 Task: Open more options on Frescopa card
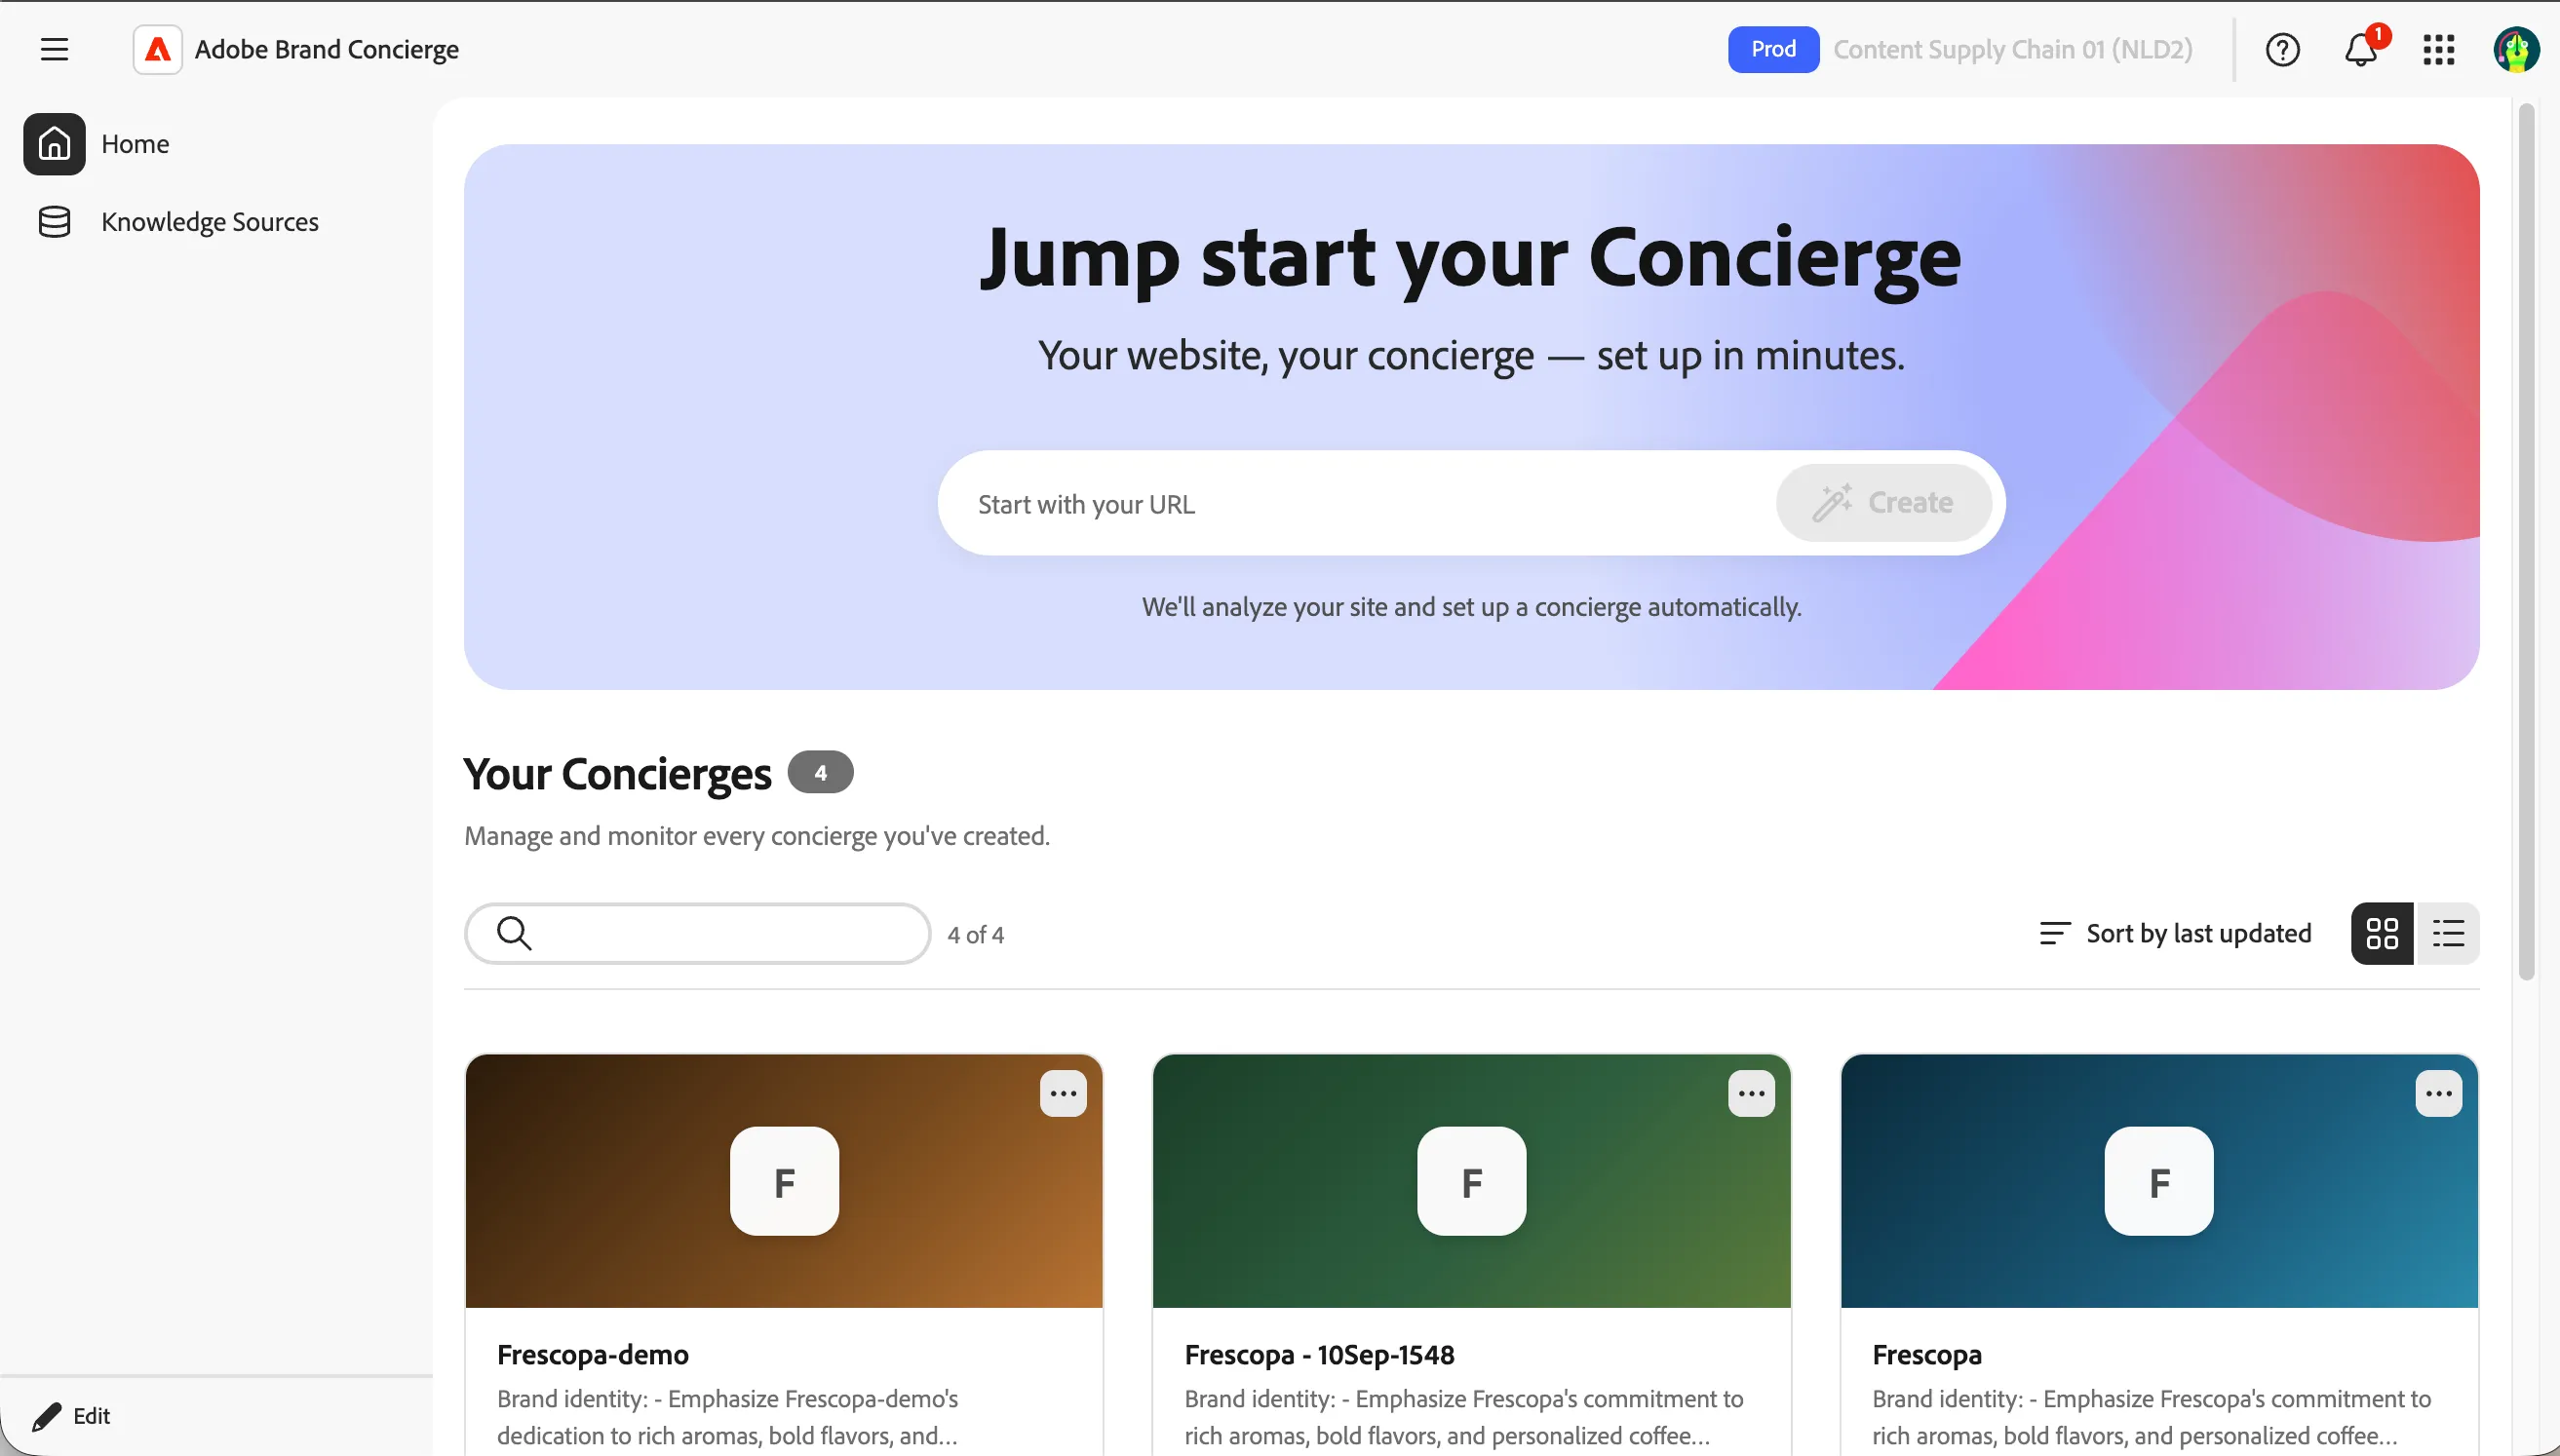coord(2438,1093)
